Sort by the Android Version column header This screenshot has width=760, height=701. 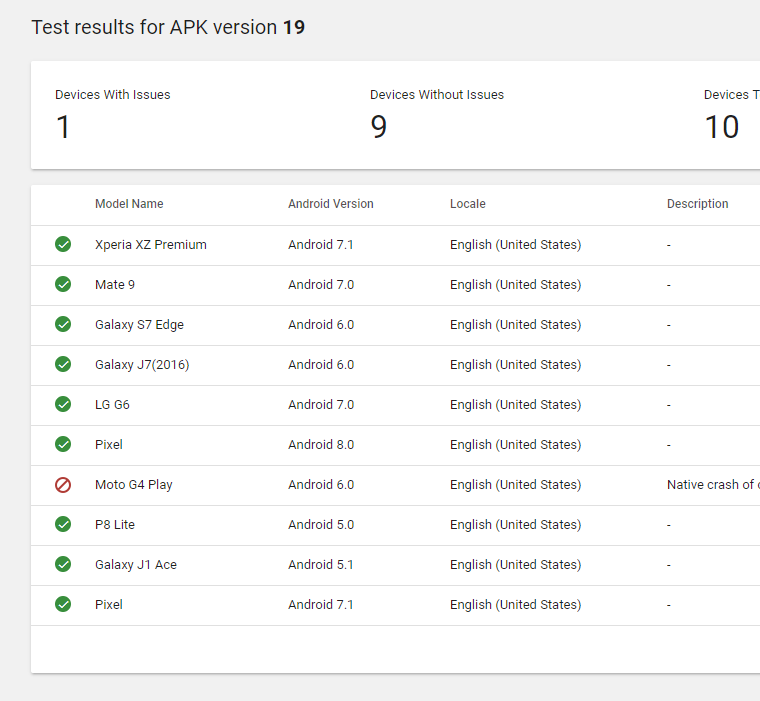(x=330, y=204)
